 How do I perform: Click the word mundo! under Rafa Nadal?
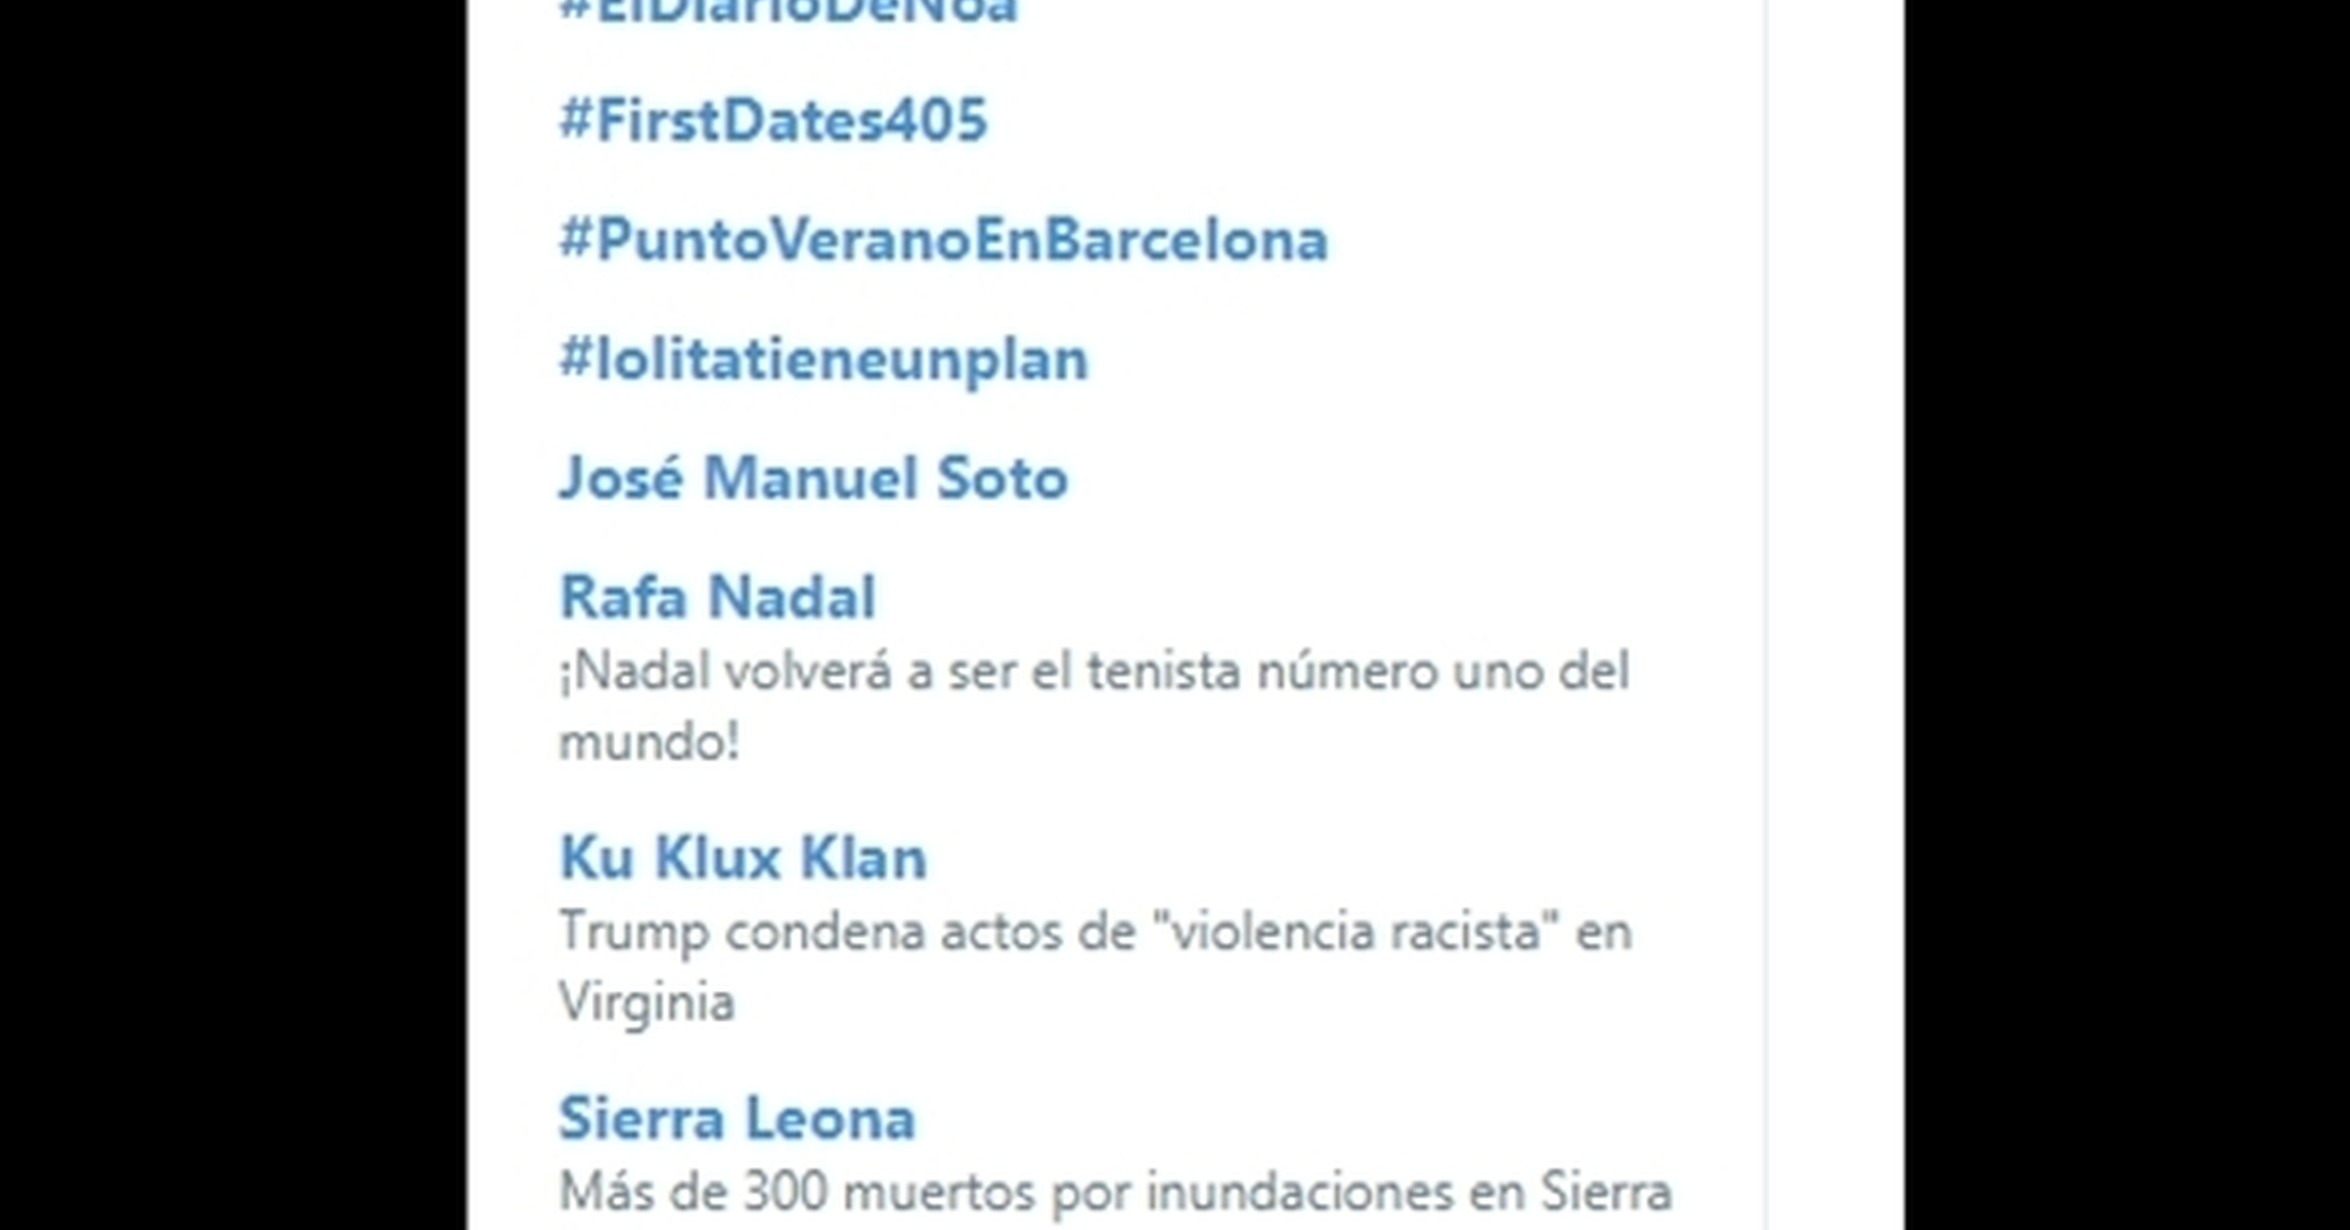pyautogui.click(x=648, y=742)
